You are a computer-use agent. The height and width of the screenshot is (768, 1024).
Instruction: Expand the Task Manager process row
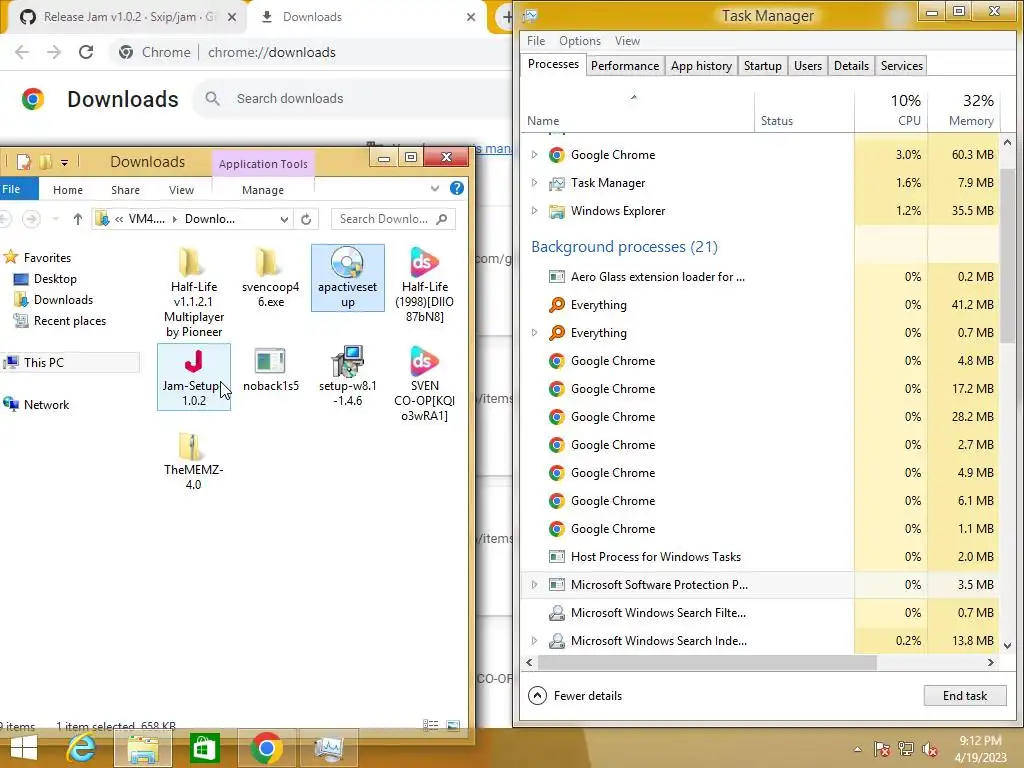(x=534, y=183)
